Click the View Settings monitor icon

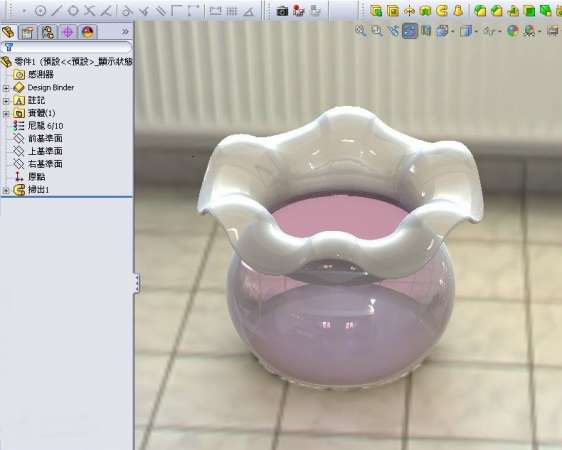click(553, 31)
